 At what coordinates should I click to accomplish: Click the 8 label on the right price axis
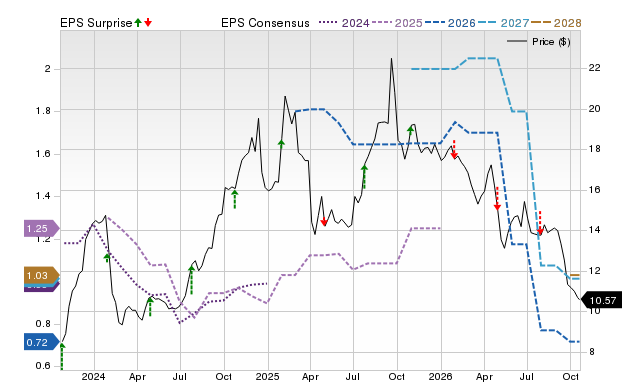(592, 352)
